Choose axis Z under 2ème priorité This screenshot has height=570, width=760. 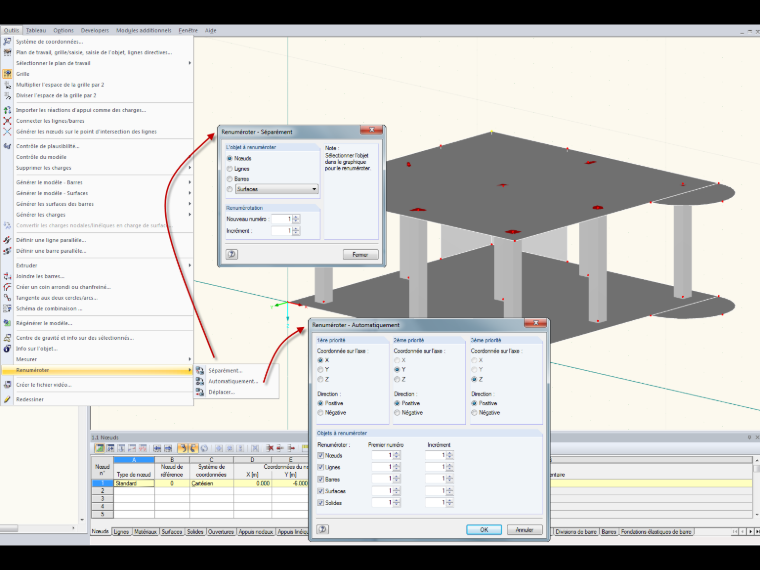[x=397, y=379]
